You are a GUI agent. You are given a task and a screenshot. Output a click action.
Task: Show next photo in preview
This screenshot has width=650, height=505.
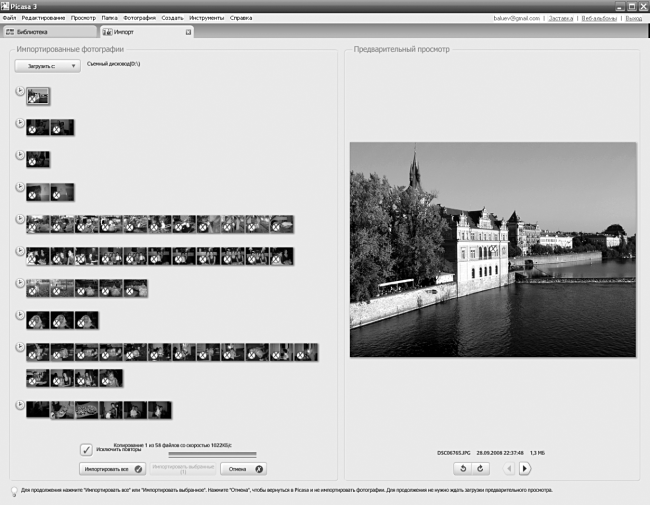(524, 469)
